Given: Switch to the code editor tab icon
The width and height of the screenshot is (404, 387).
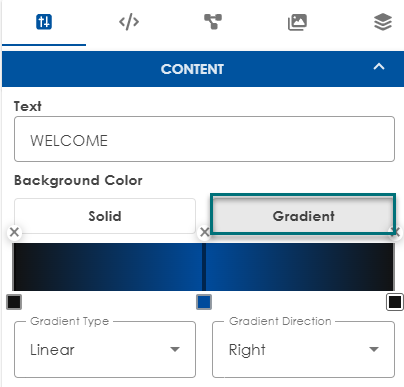Looking at the screenshot, I should coord(129,22).
